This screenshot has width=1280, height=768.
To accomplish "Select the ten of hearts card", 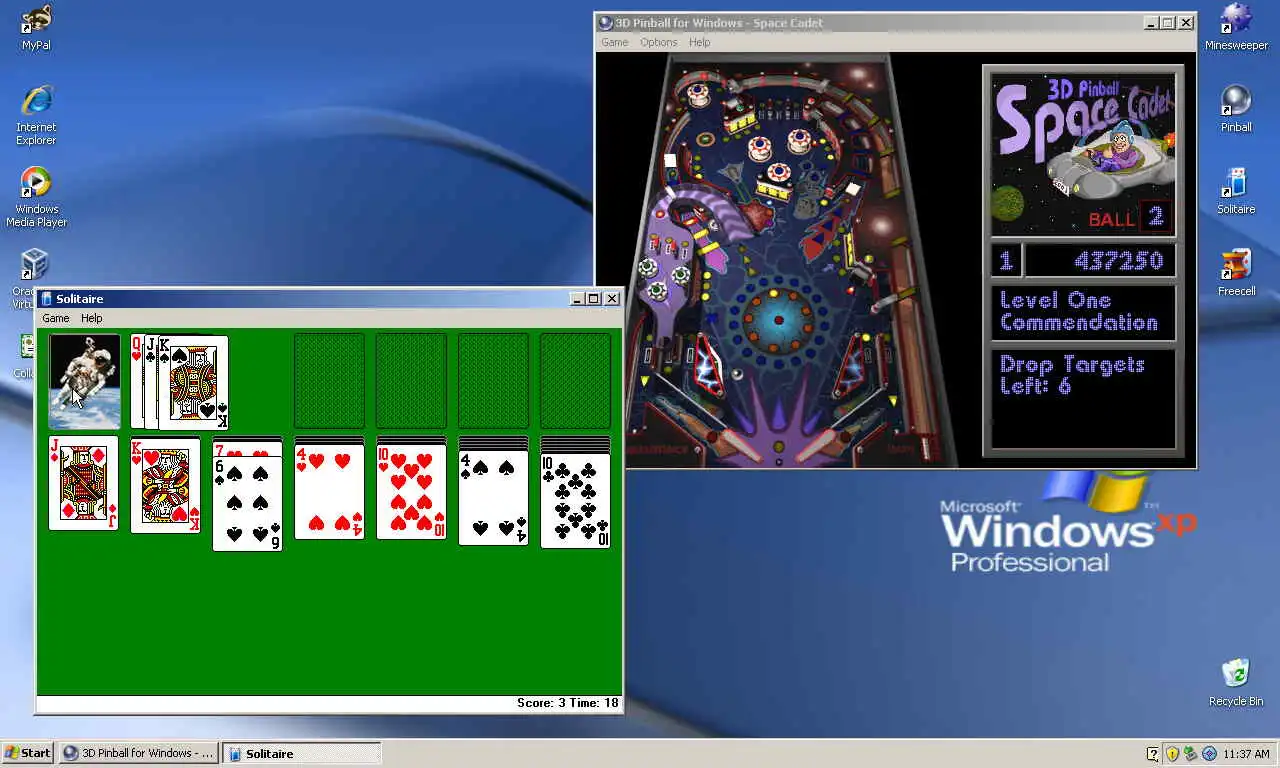I will 411,492.
